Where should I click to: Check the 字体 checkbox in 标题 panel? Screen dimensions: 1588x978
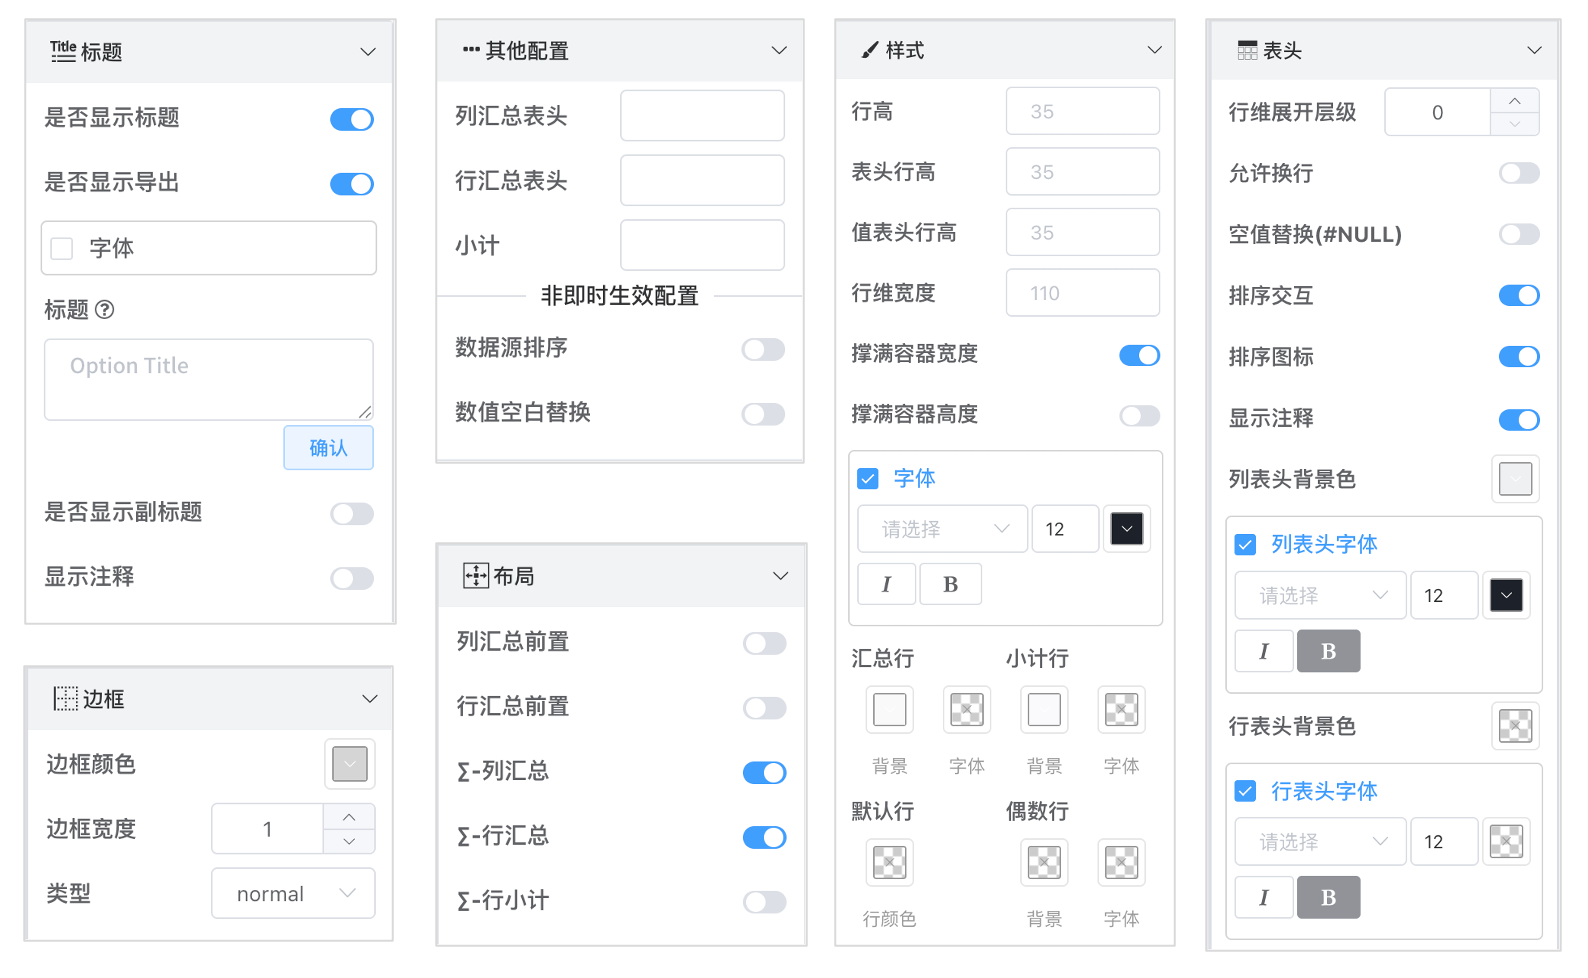pyautogui.click(x=62, y=249)
